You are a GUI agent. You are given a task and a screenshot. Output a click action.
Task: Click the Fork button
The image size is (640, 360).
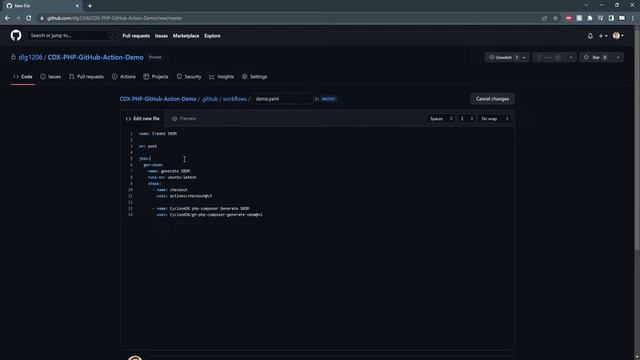click(549, 58)
